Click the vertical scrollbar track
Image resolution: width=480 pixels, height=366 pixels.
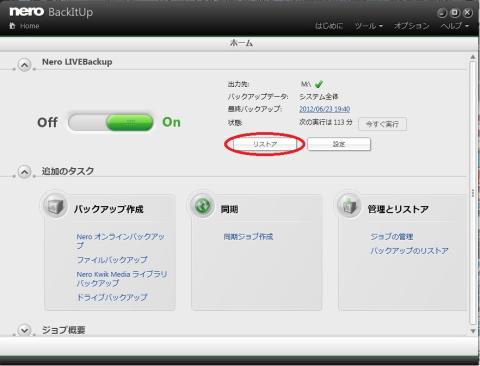pyautogui.click(x=473, y=193)
